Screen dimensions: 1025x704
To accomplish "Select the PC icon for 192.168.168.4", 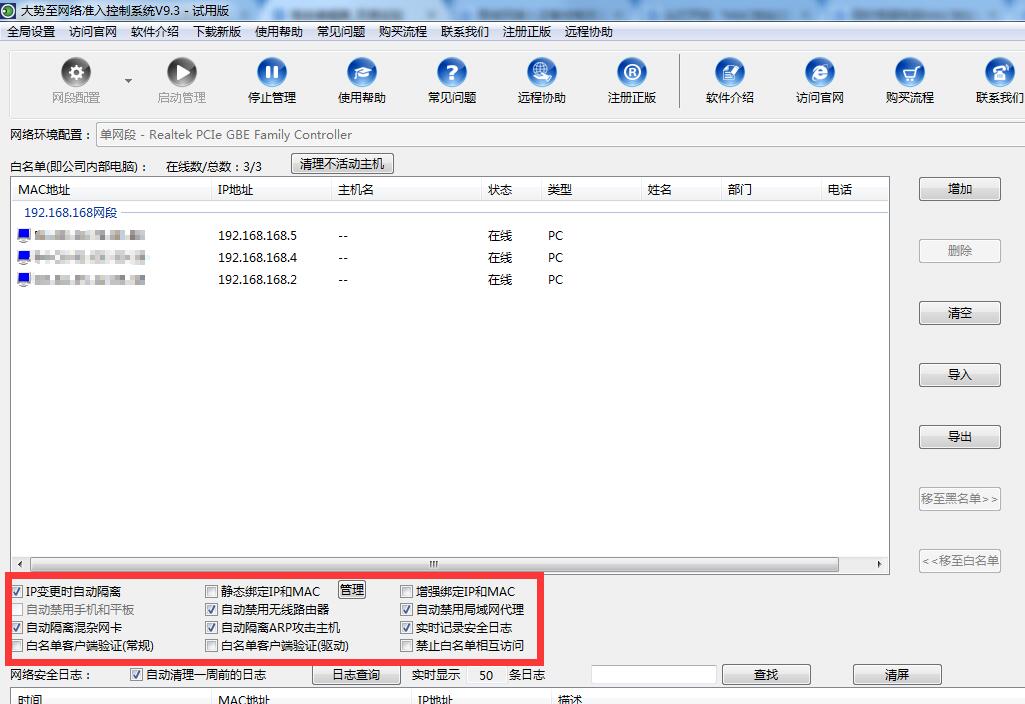I will coord(24,258).
